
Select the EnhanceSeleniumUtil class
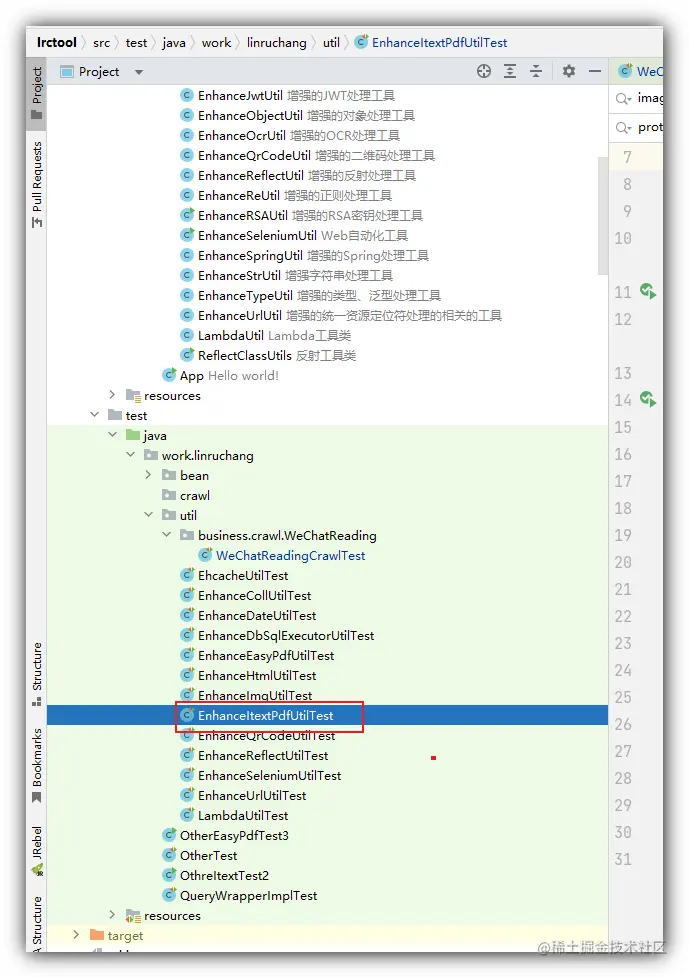[294, 235]
